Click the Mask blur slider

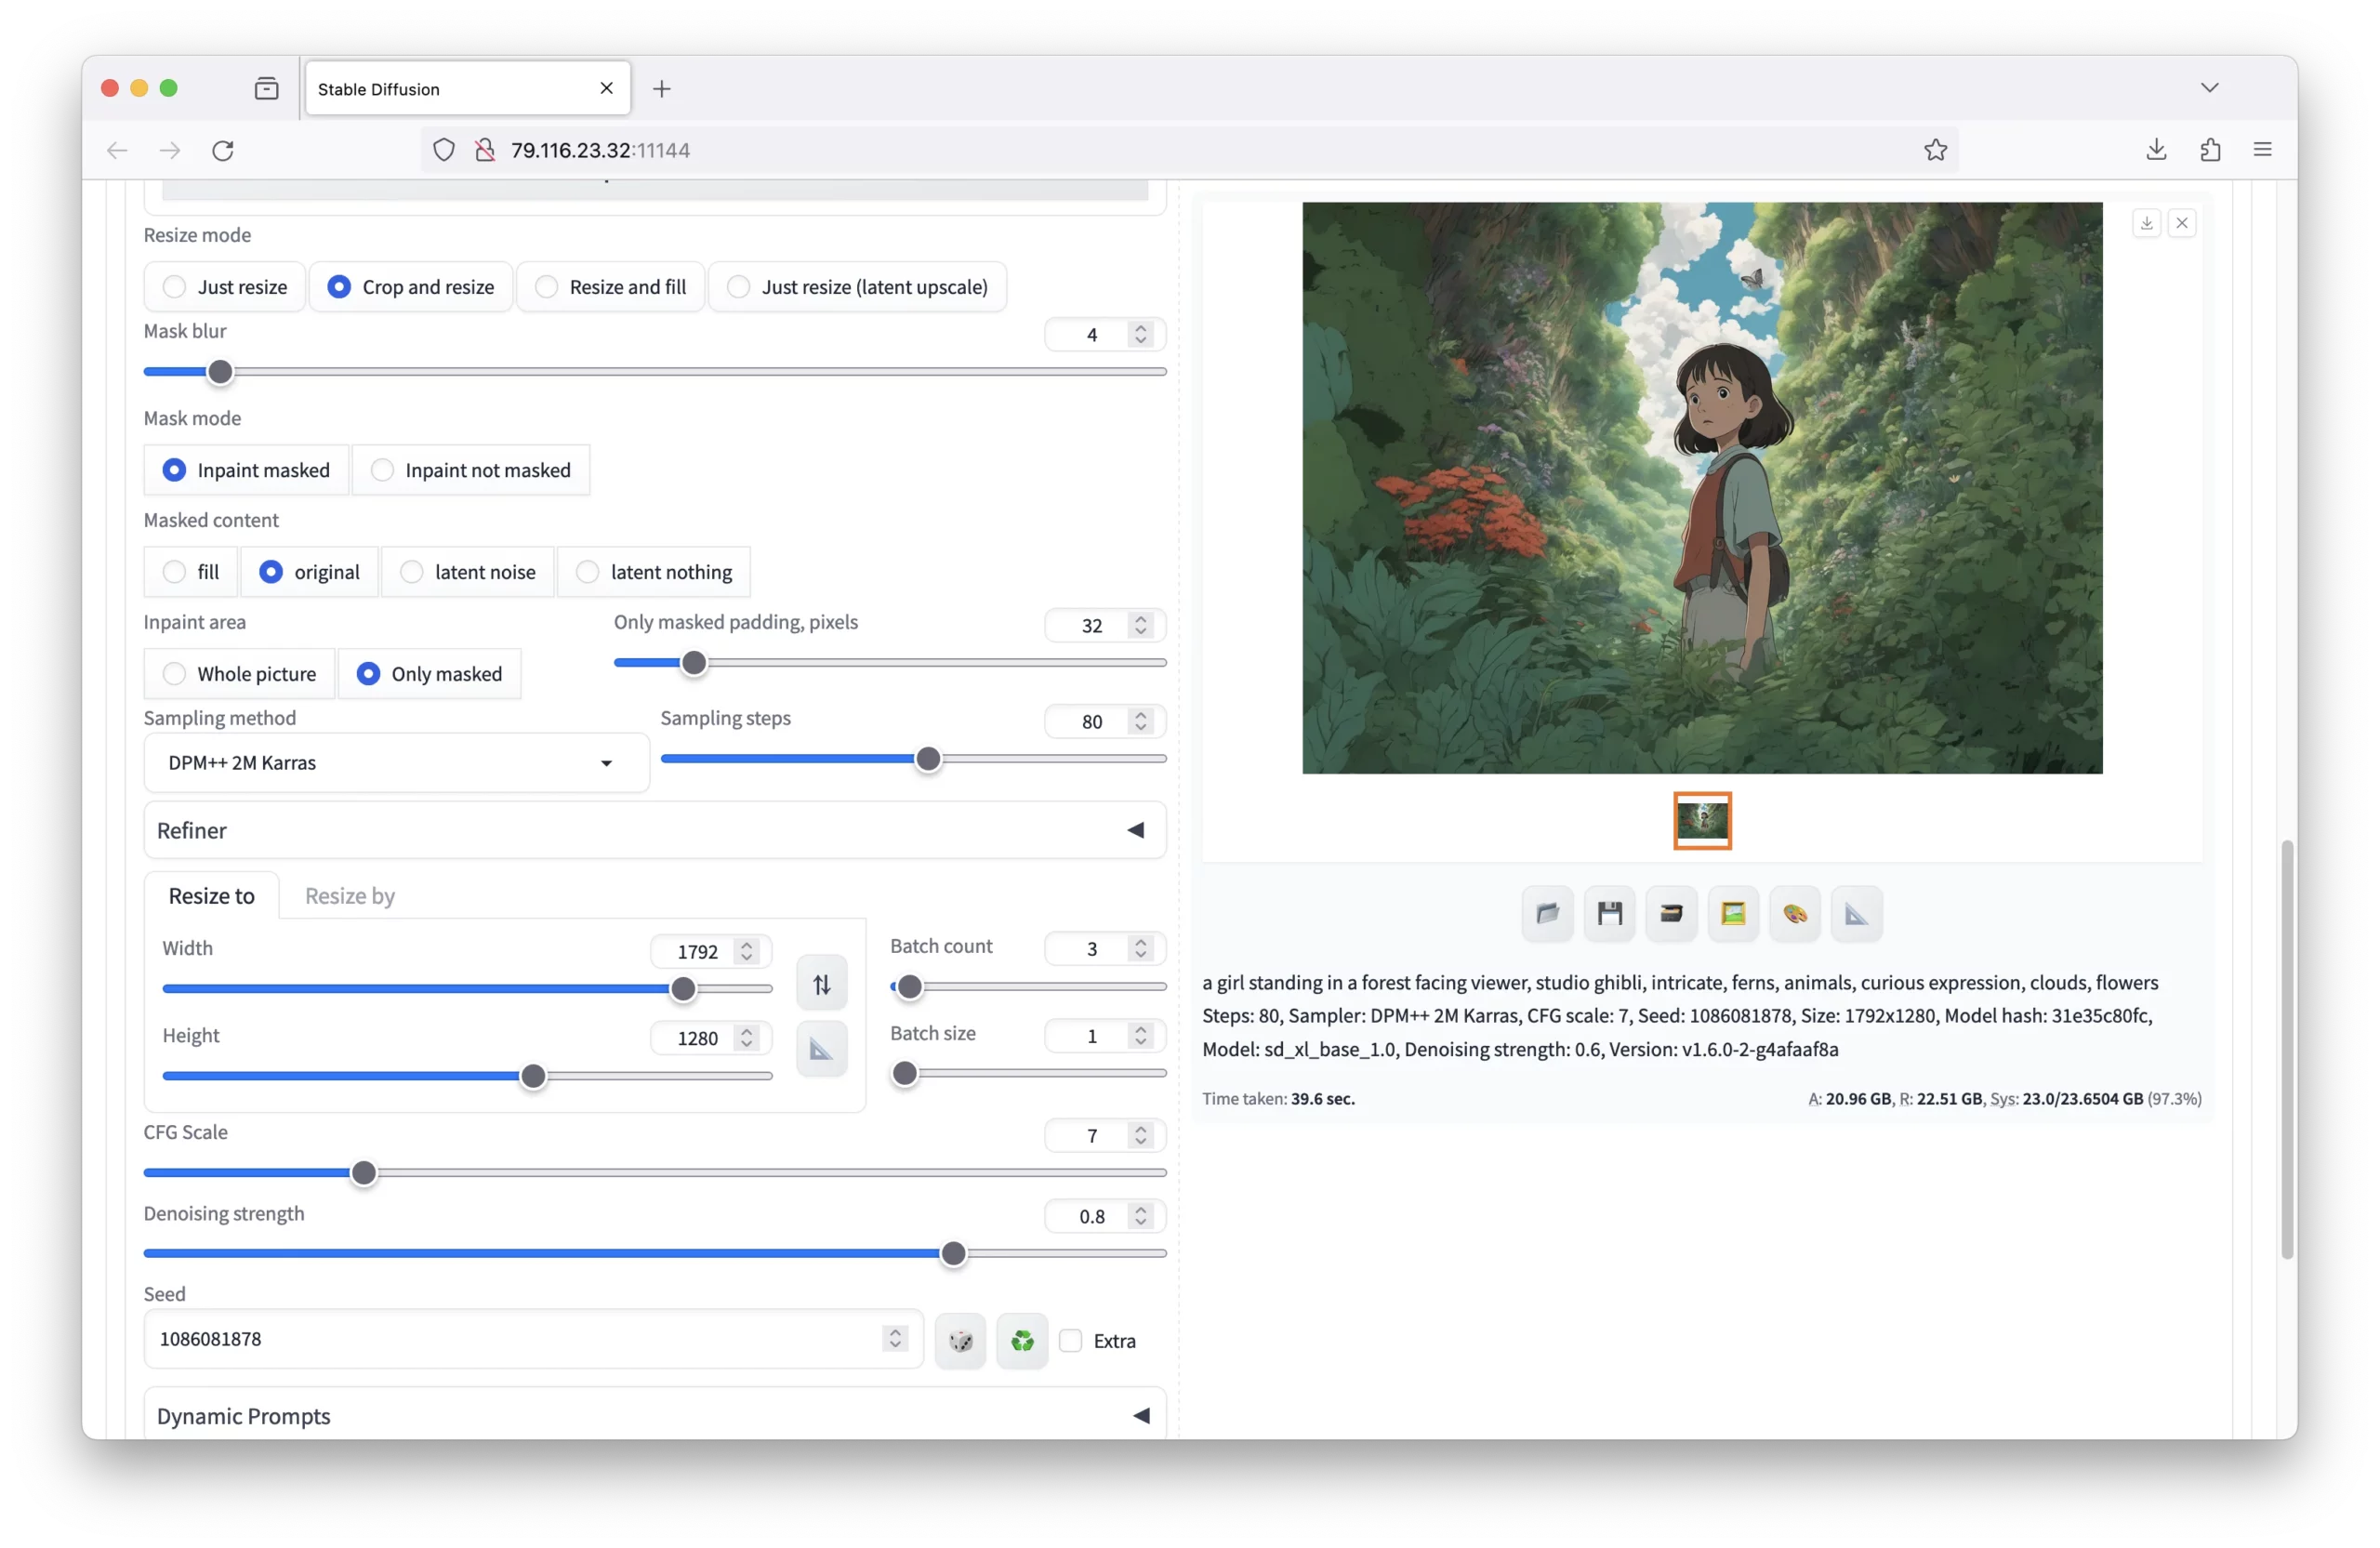pyautogui.click(x=655, y=372)
